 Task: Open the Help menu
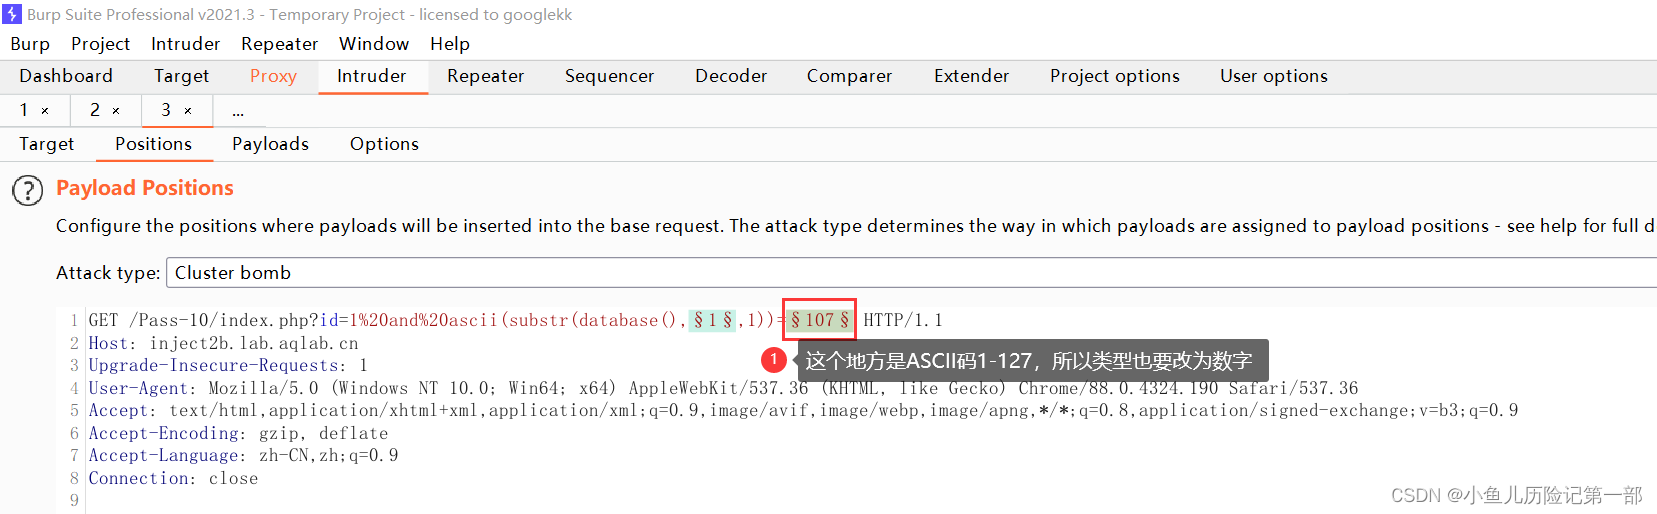pyautogui.click(x=450, y=44)
